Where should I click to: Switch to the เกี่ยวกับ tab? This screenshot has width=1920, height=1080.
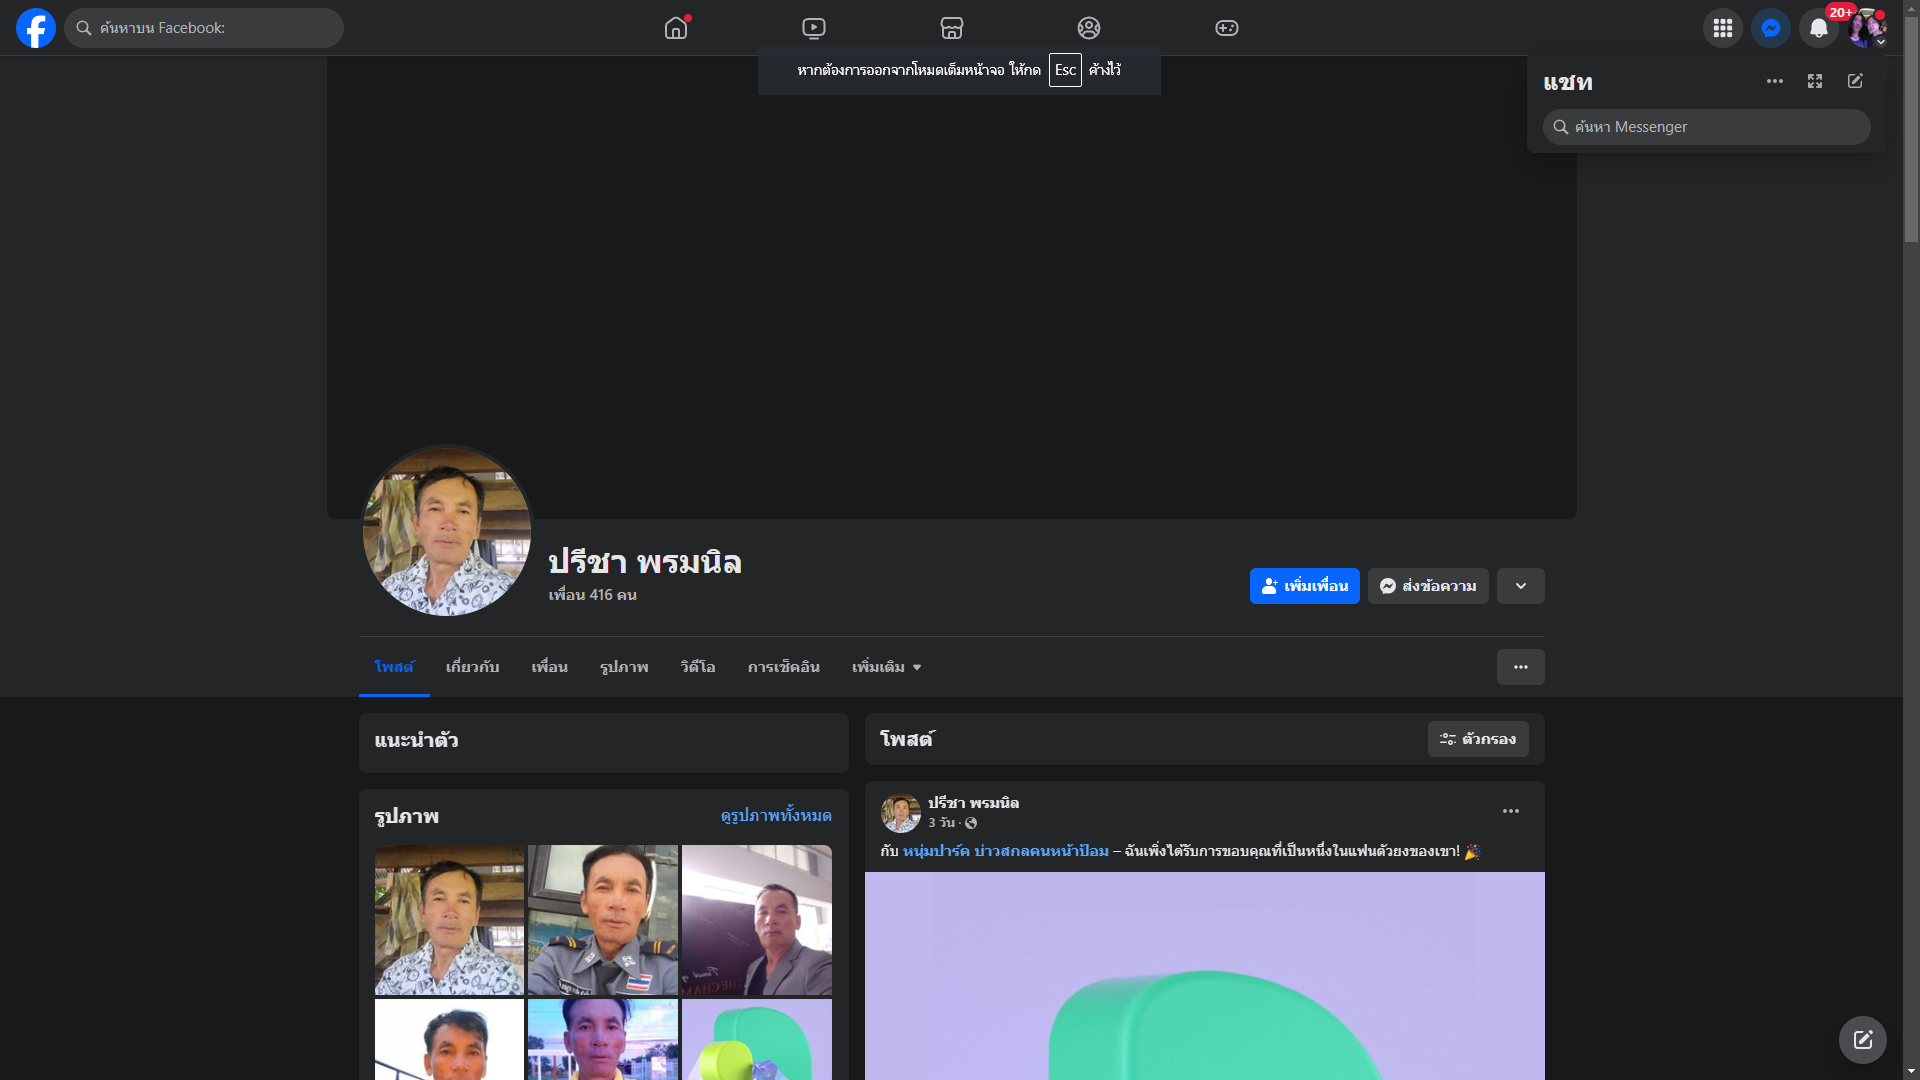click(x=472, y=667)
